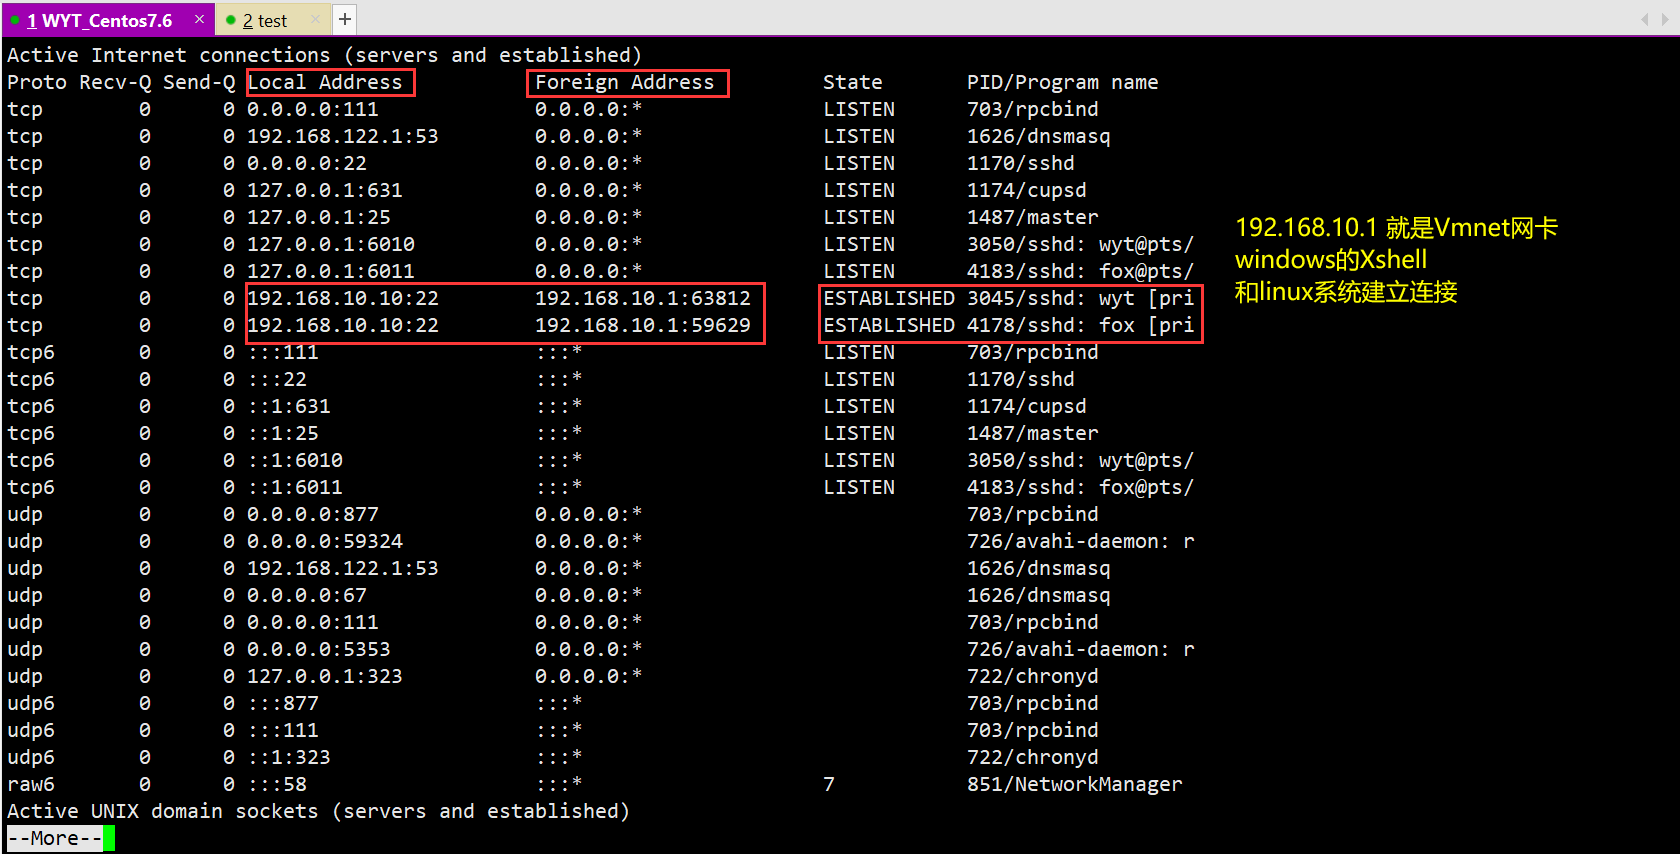Click program entry 4178/sshd: fox [pri

(1080, 325)
